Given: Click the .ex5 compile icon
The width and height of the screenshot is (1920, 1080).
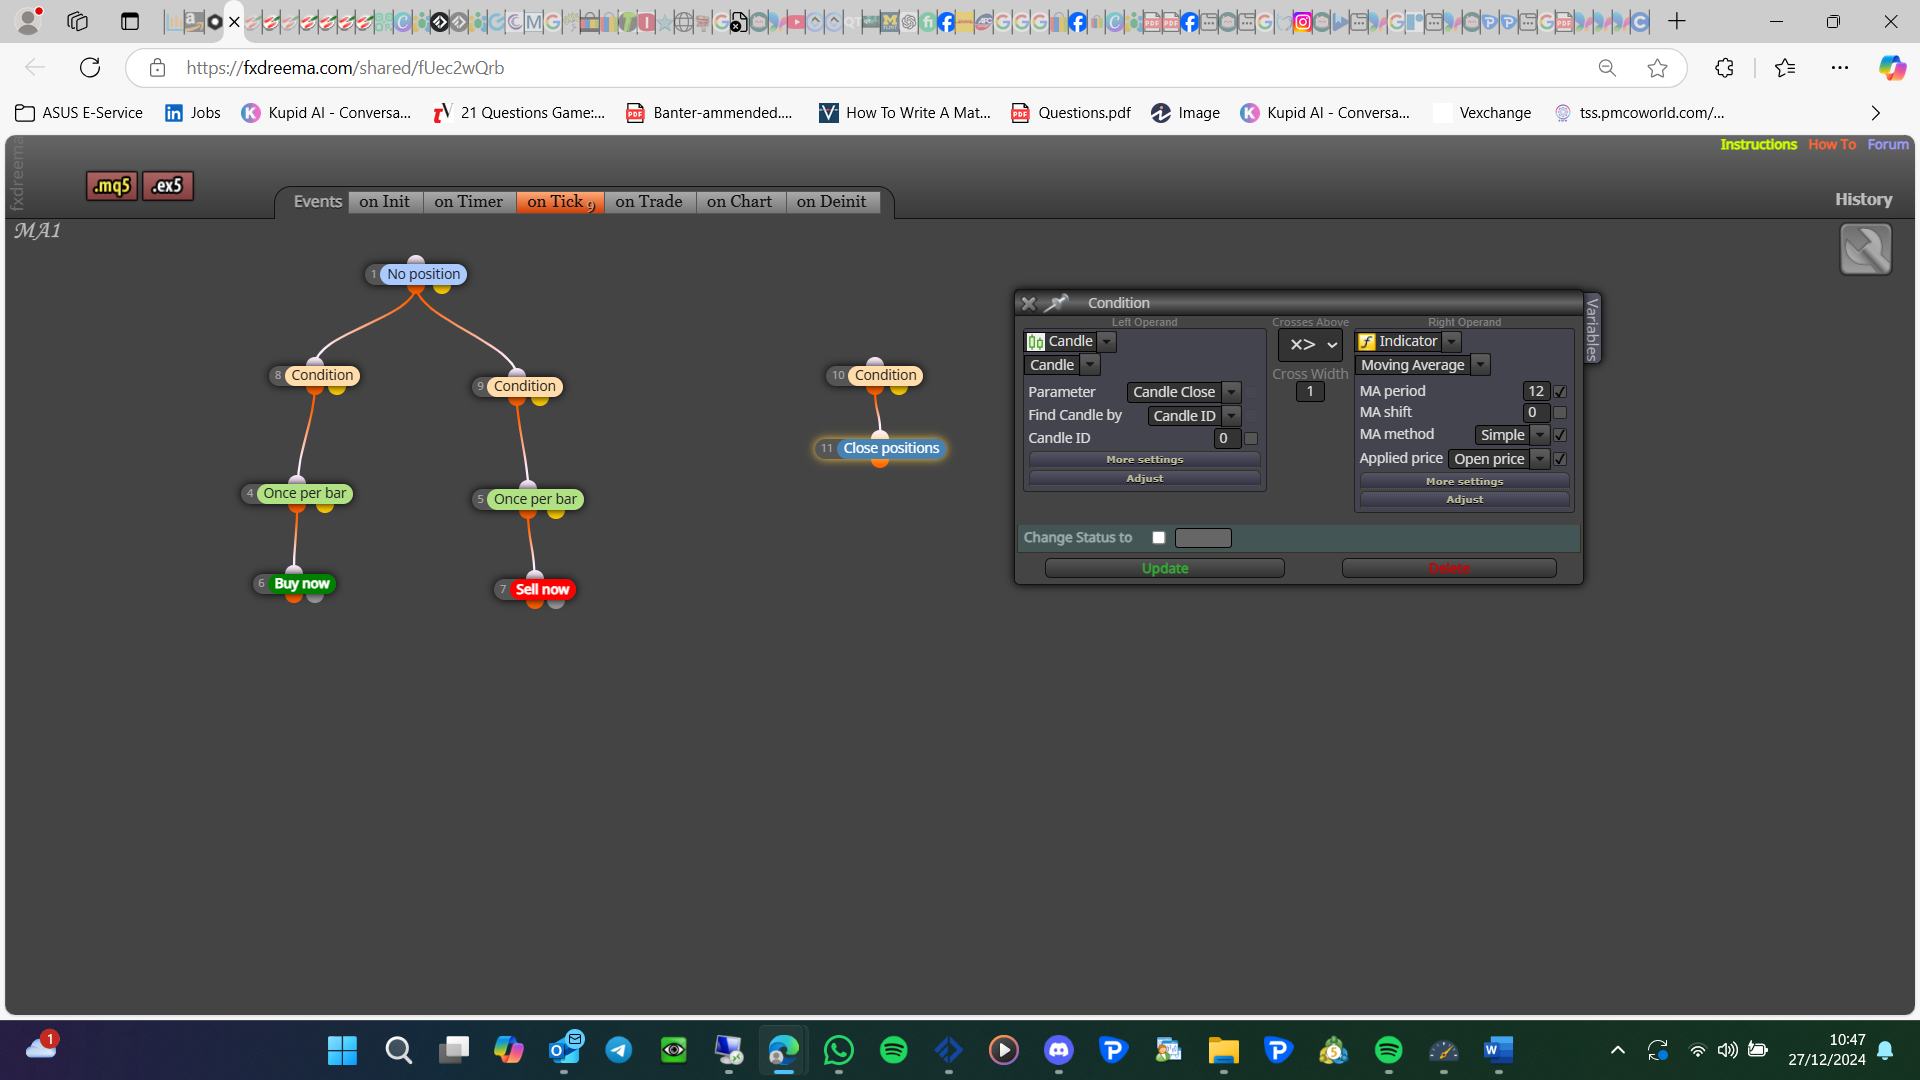Looking at the screenshot, I should (167, 186).
